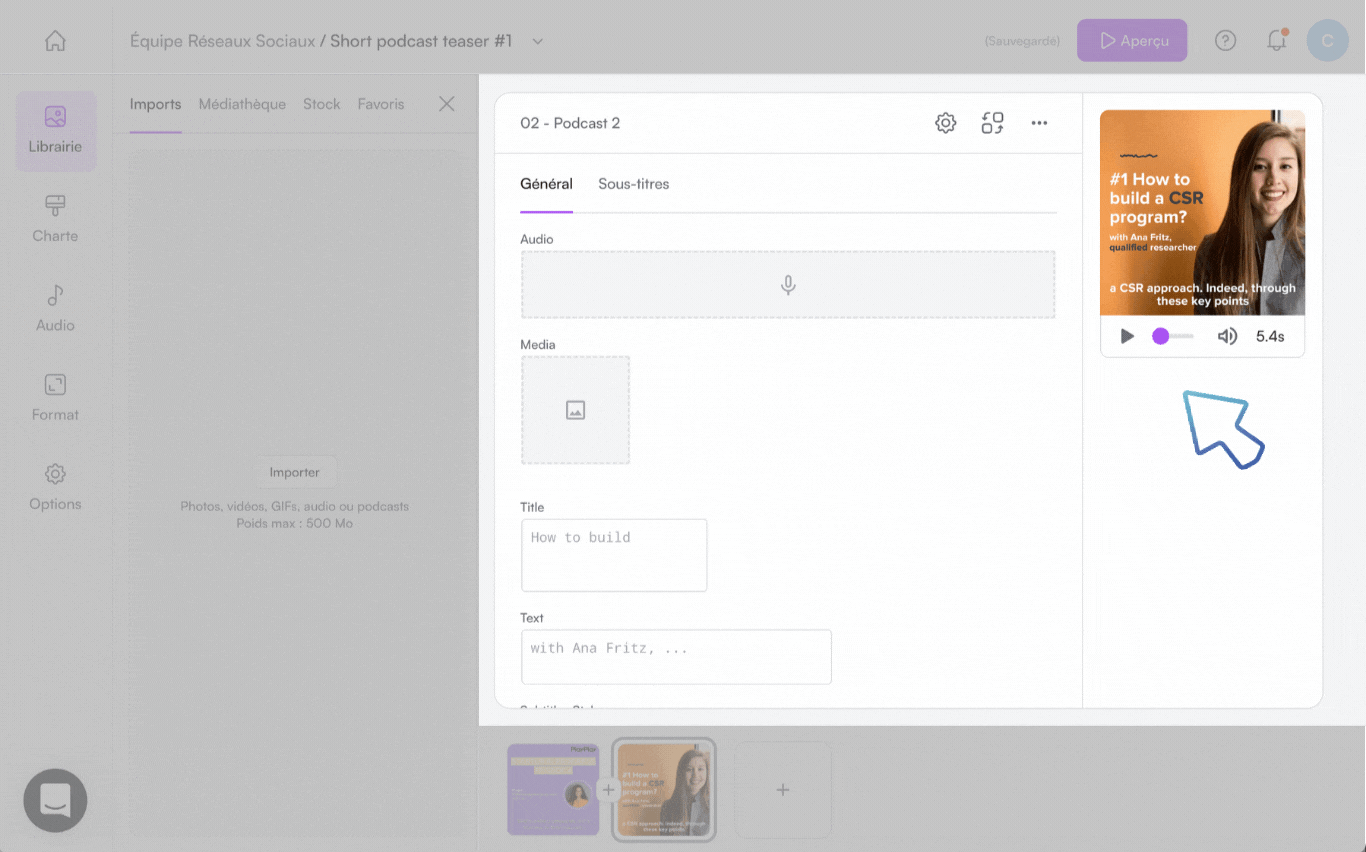Switch to the Sous-titres tab
Screen dimensions: 1366x852
633,184
